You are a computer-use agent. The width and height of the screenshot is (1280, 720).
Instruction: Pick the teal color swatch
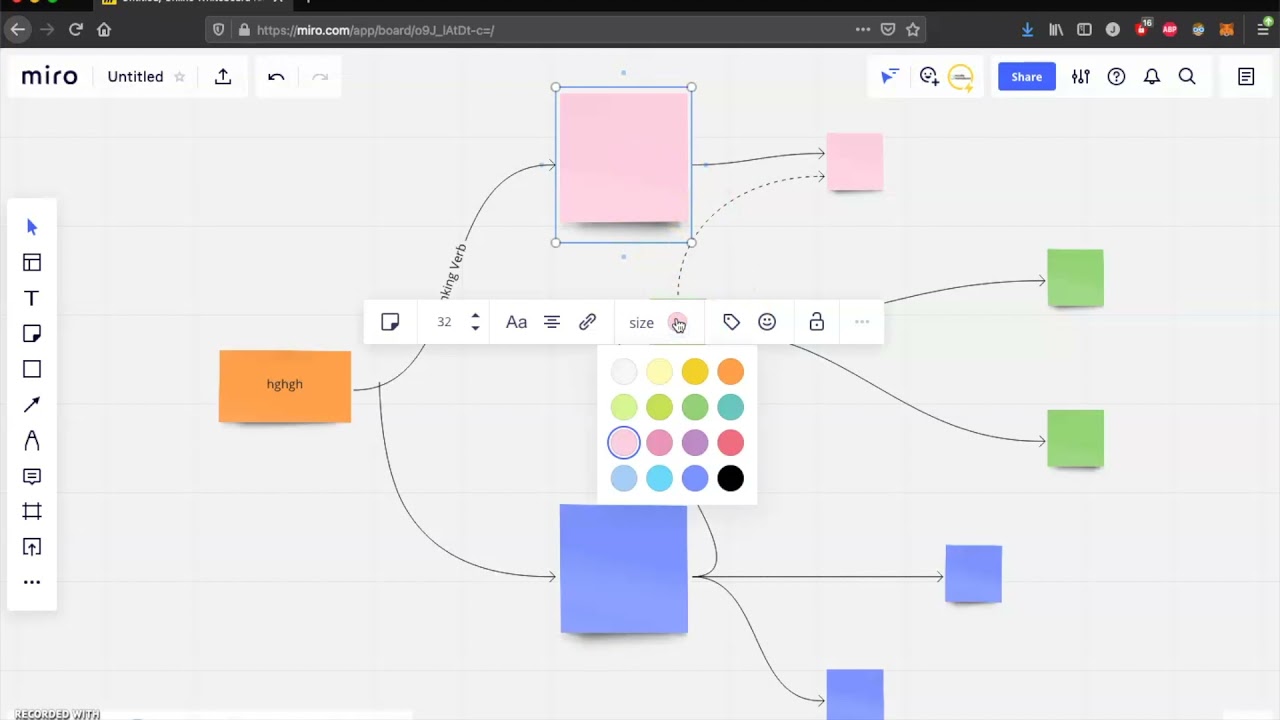(730, 407)
